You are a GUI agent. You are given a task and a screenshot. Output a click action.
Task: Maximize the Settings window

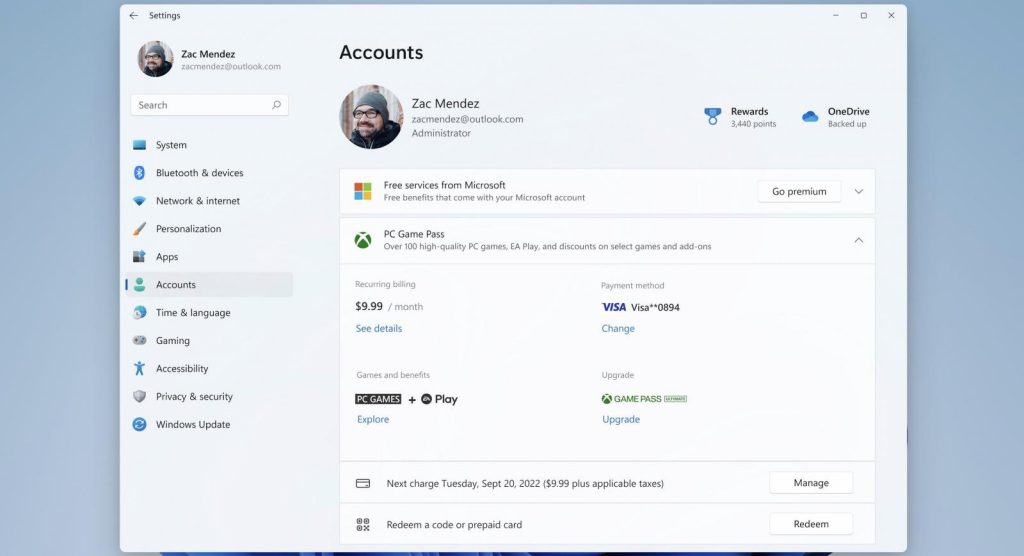coord(863,15)
